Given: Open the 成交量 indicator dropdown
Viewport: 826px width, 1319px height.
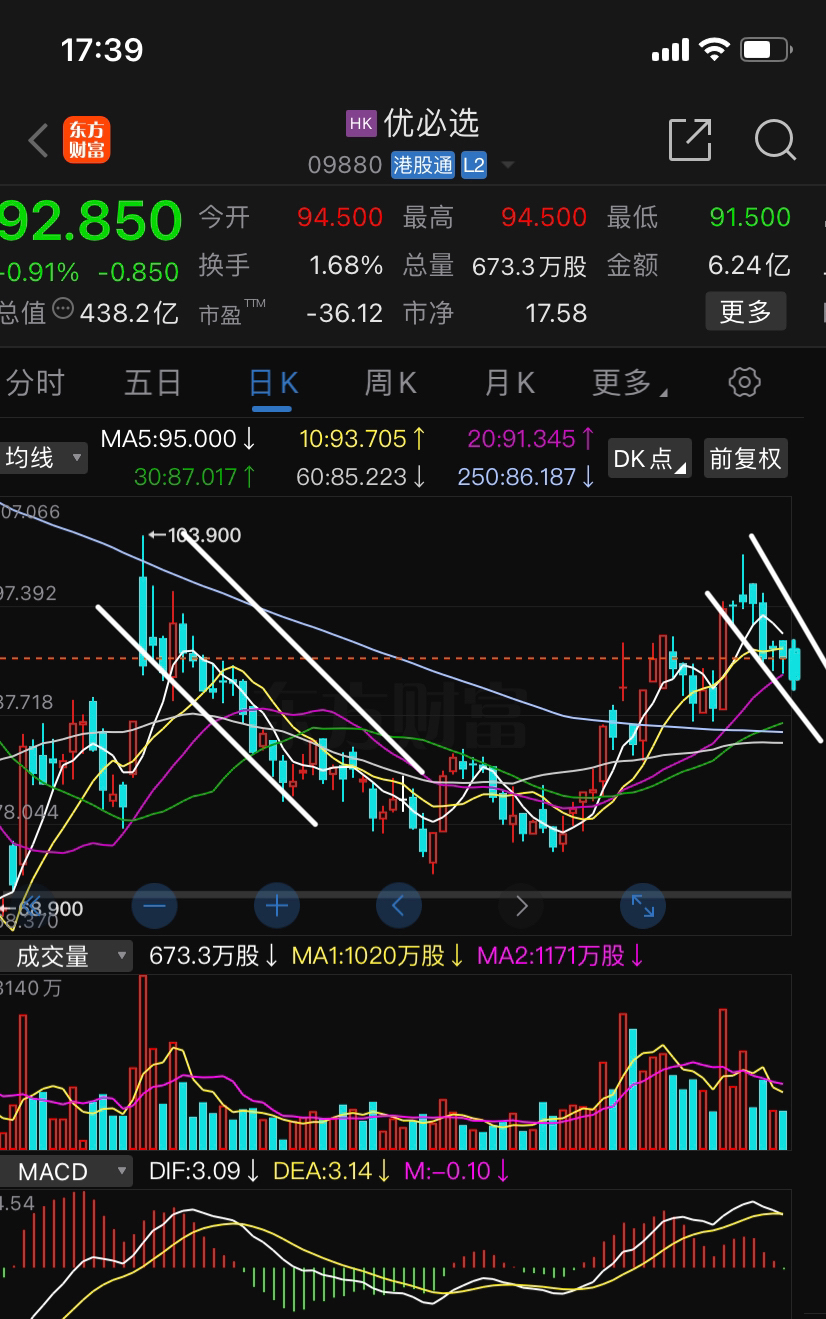Looking at the screenshot, I should (65, 956).
